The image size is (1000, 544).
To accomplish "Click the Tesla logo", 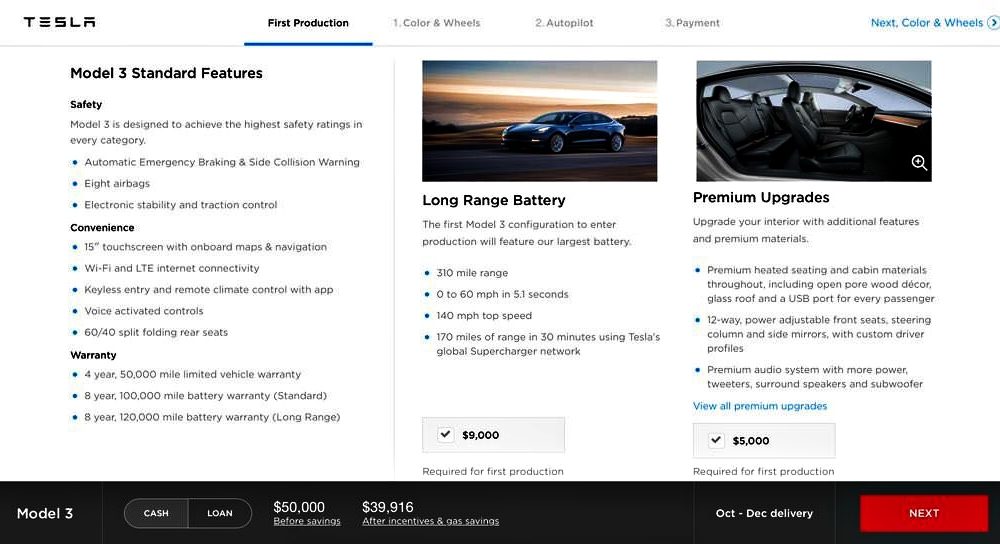I will click(x=59, y=22).
